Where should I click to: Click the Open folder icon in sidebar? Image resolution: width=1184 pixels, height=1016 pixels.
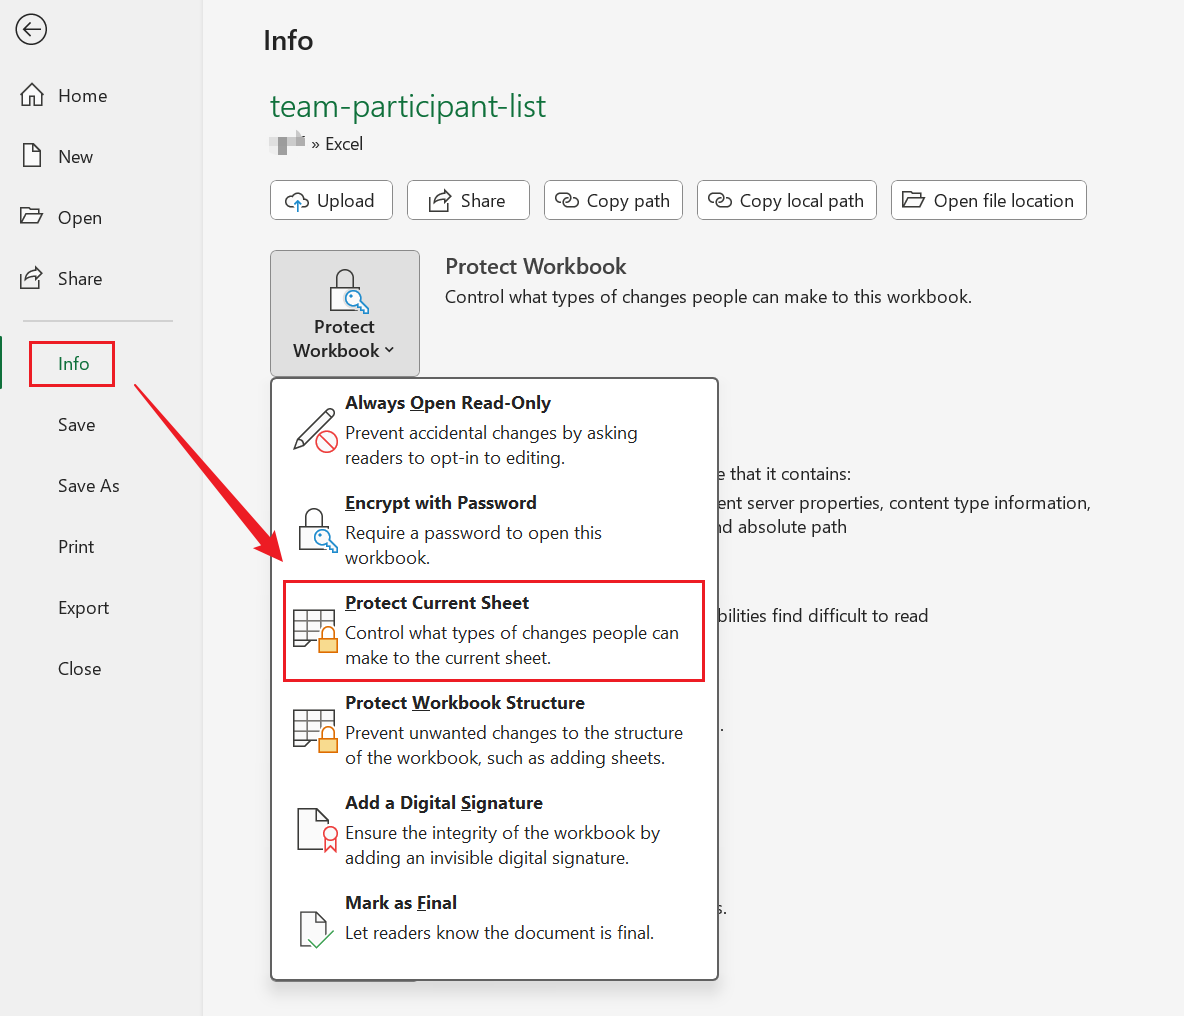32,217
